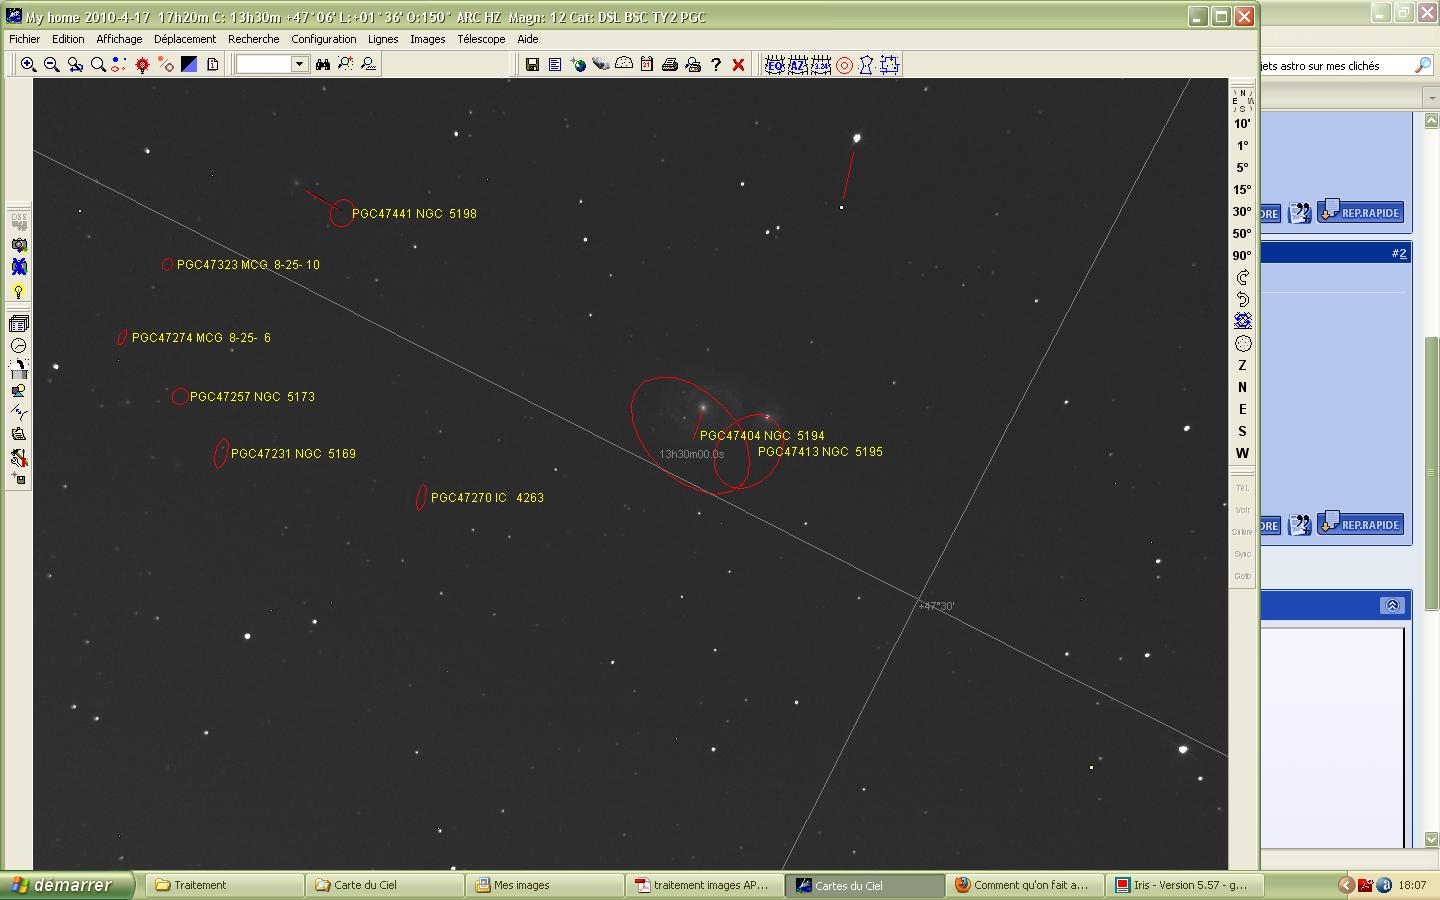Viewport: 1440px width, 900px height.
Task: Click the wrench tools icon
Action: 19,459
